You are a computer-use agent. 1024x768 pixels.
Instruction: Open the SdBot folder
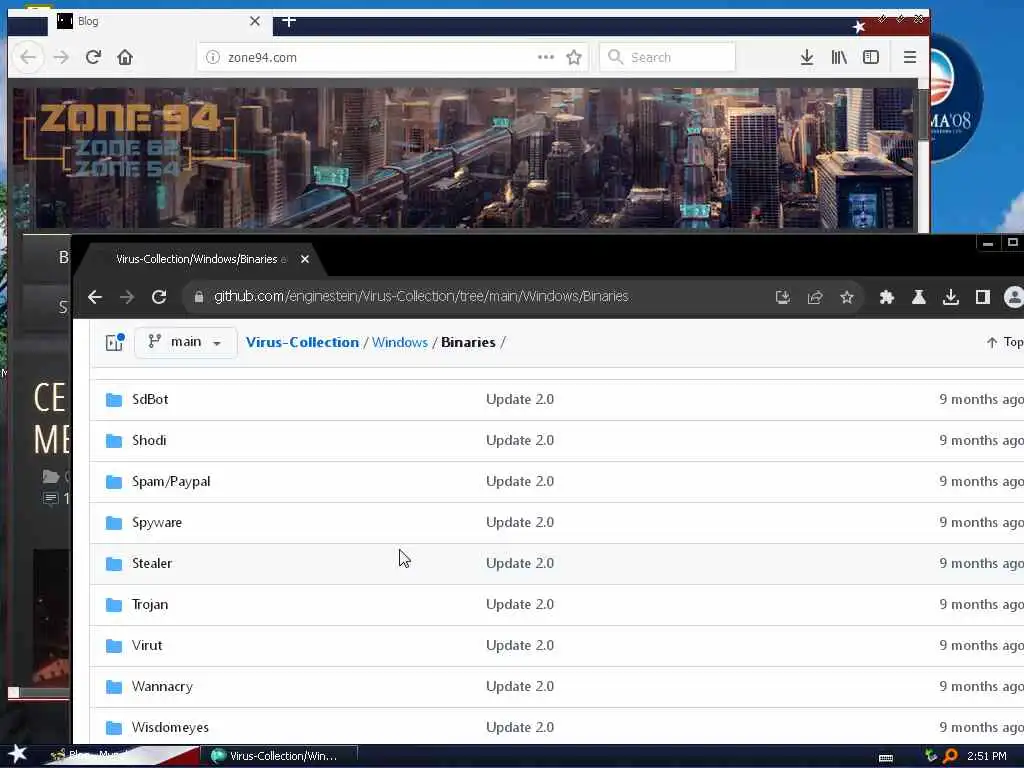[x=150, y=399]
